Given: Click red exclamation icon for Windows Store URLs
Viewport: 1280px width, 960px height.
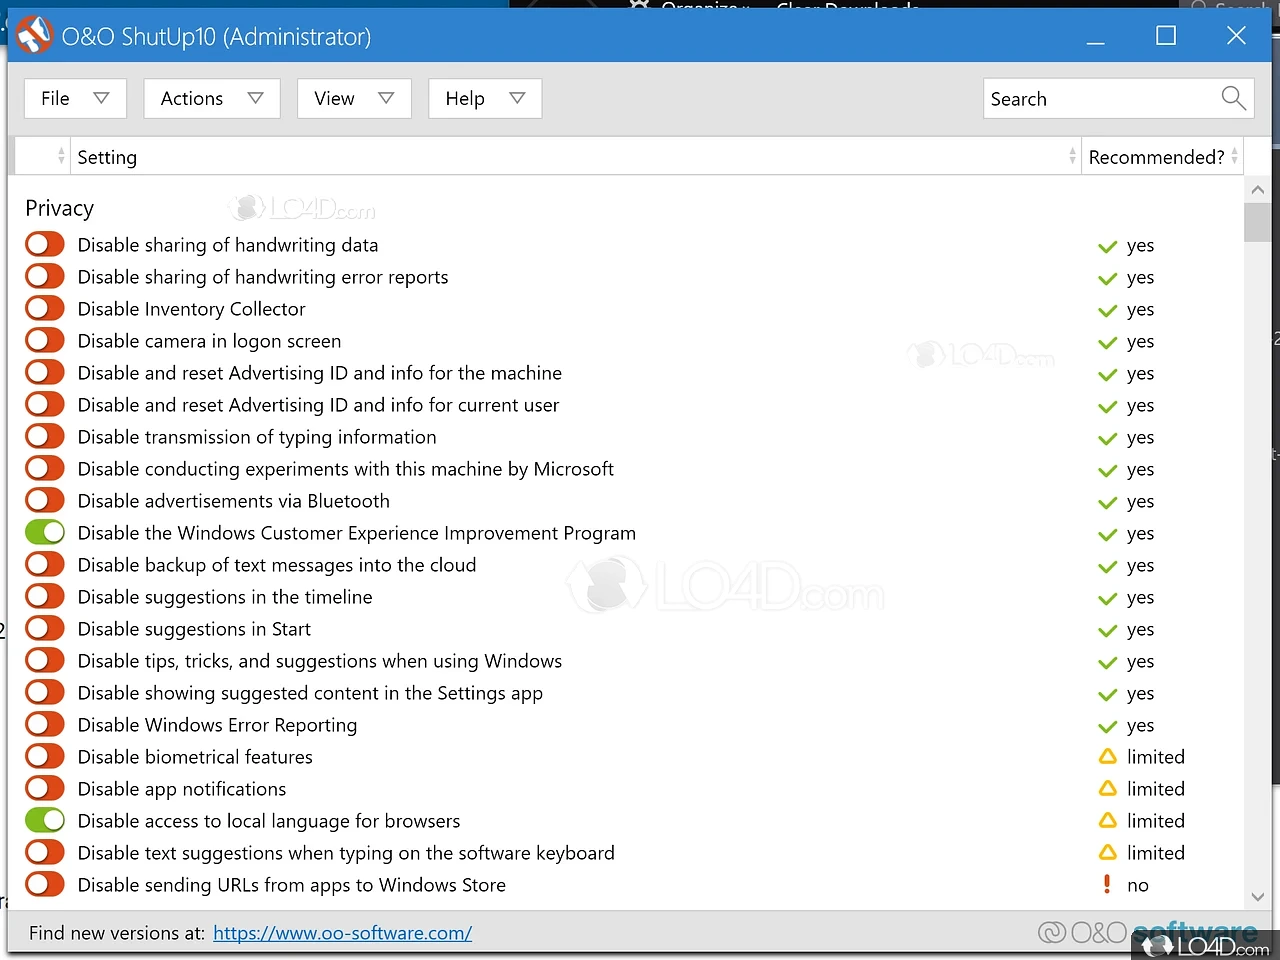Looking at the screenshot, I should [1106, 884].
